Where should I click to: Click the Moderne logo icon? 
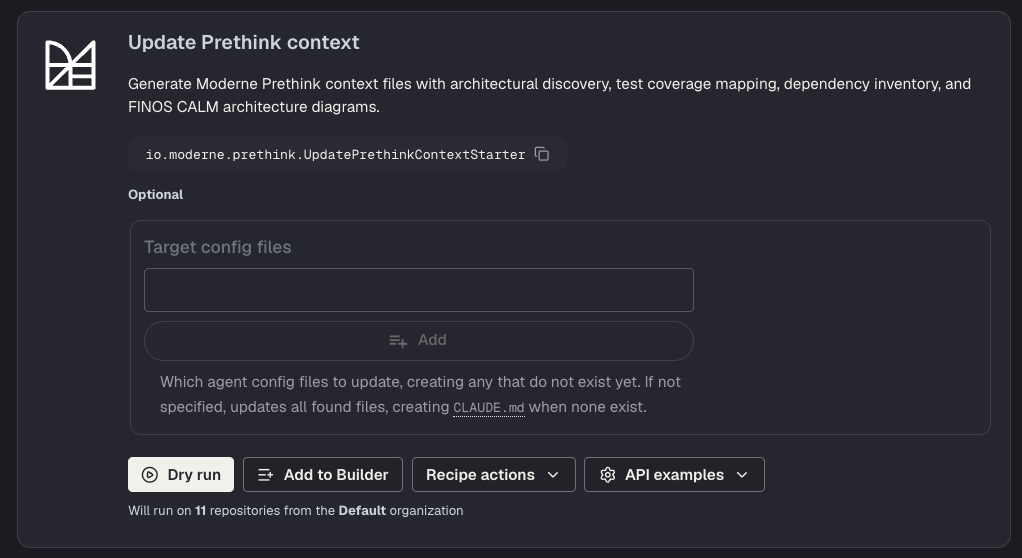tap(70, 65)
